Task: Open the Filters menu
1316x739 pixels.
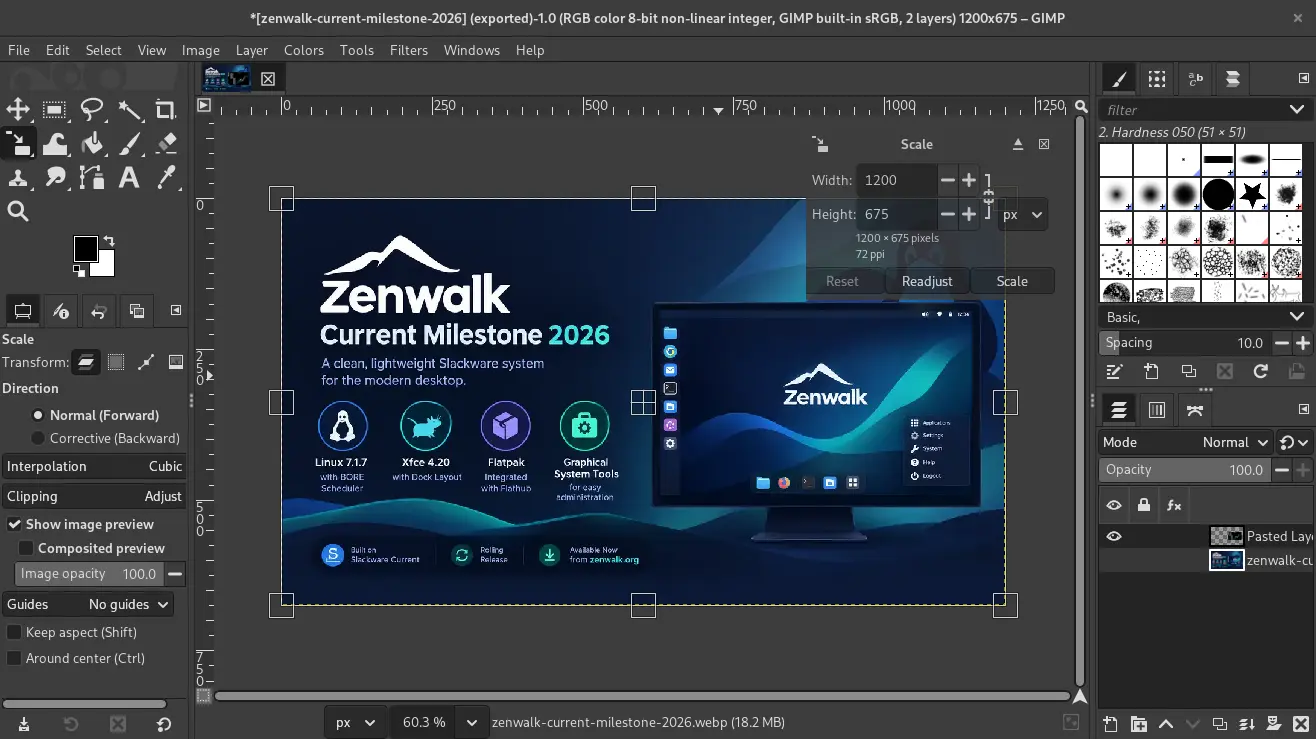Action: (x=409, y=50)
